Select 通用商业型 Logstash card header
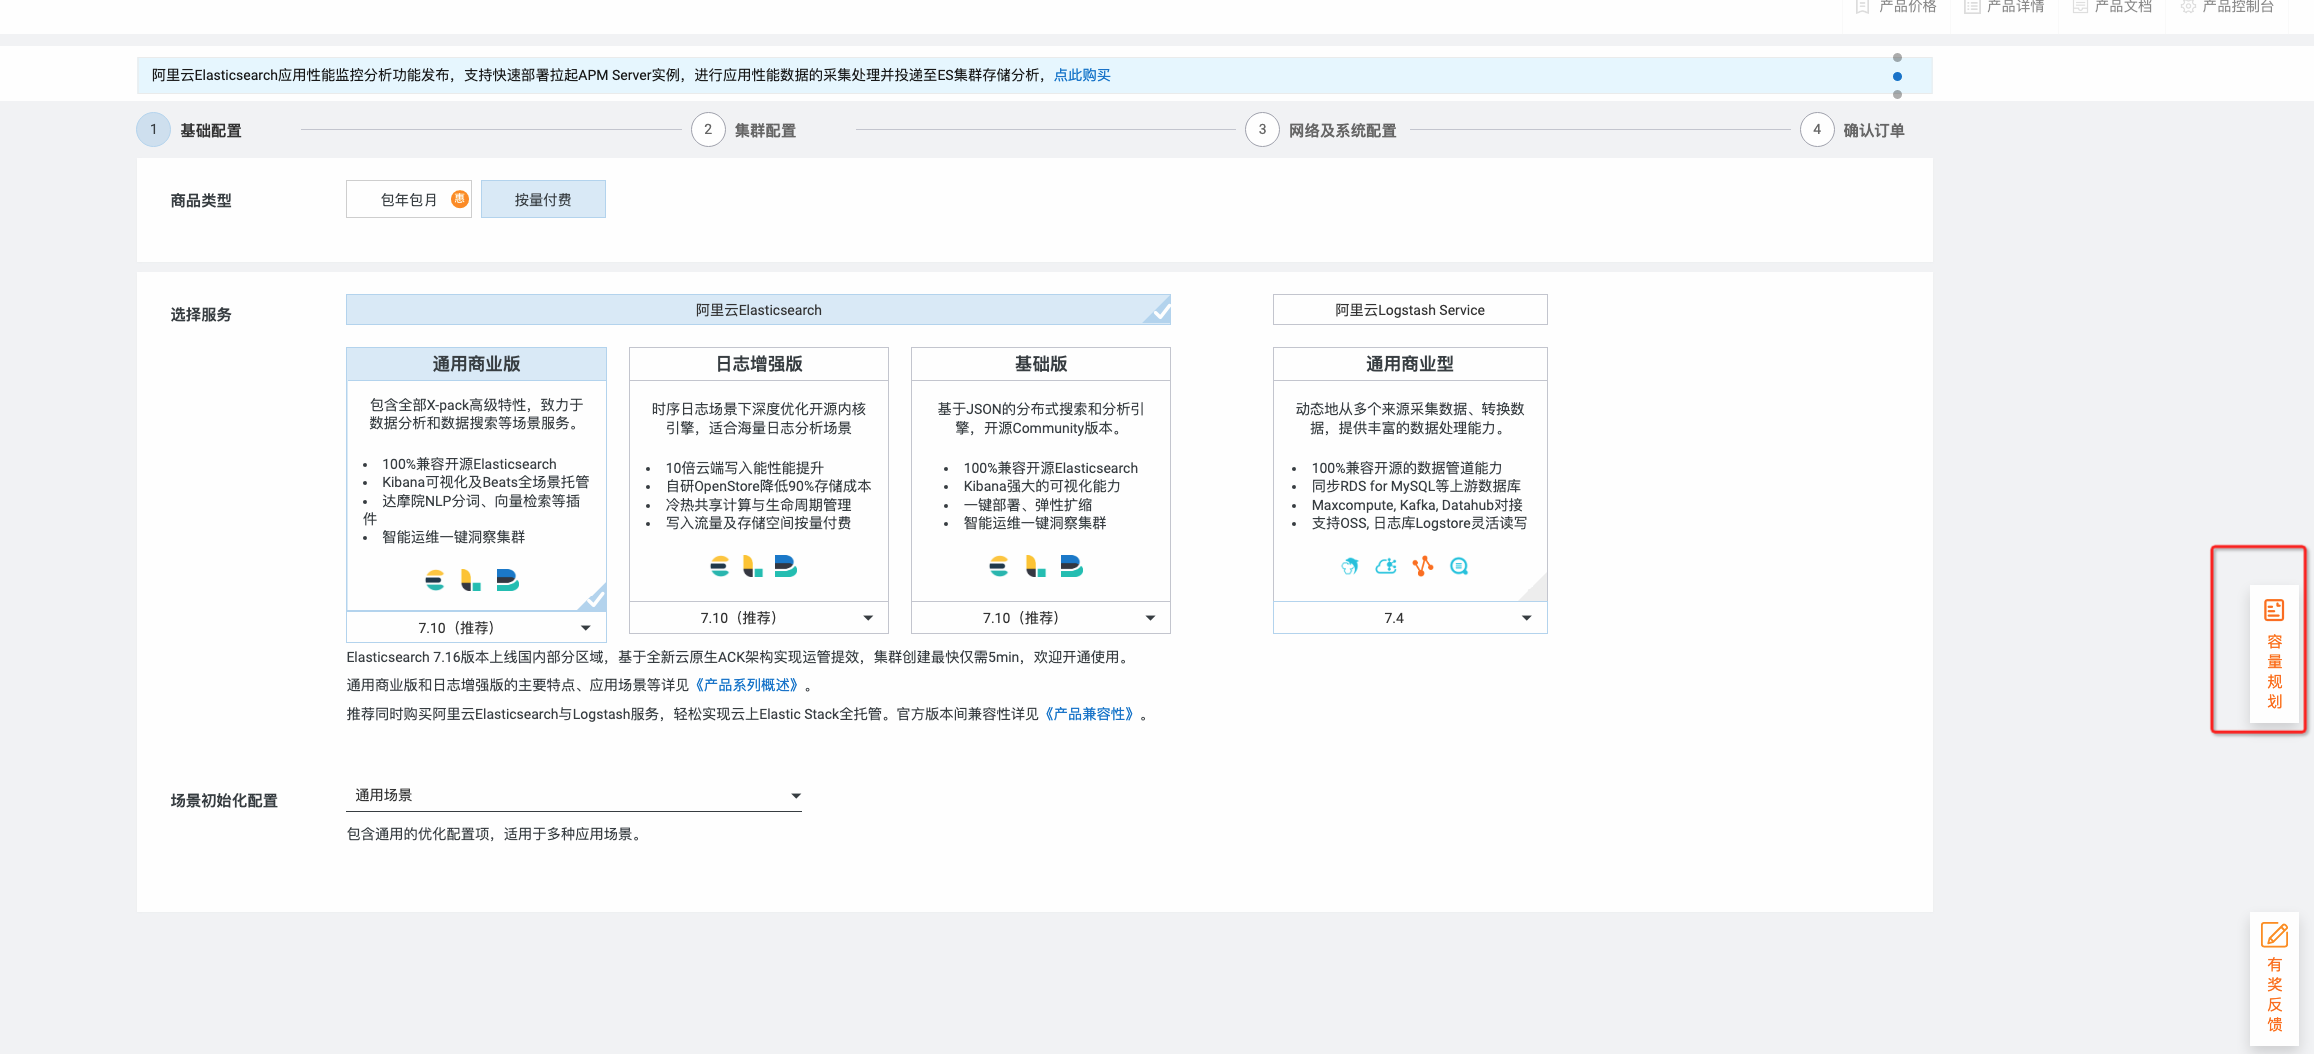 point(1410,364)
